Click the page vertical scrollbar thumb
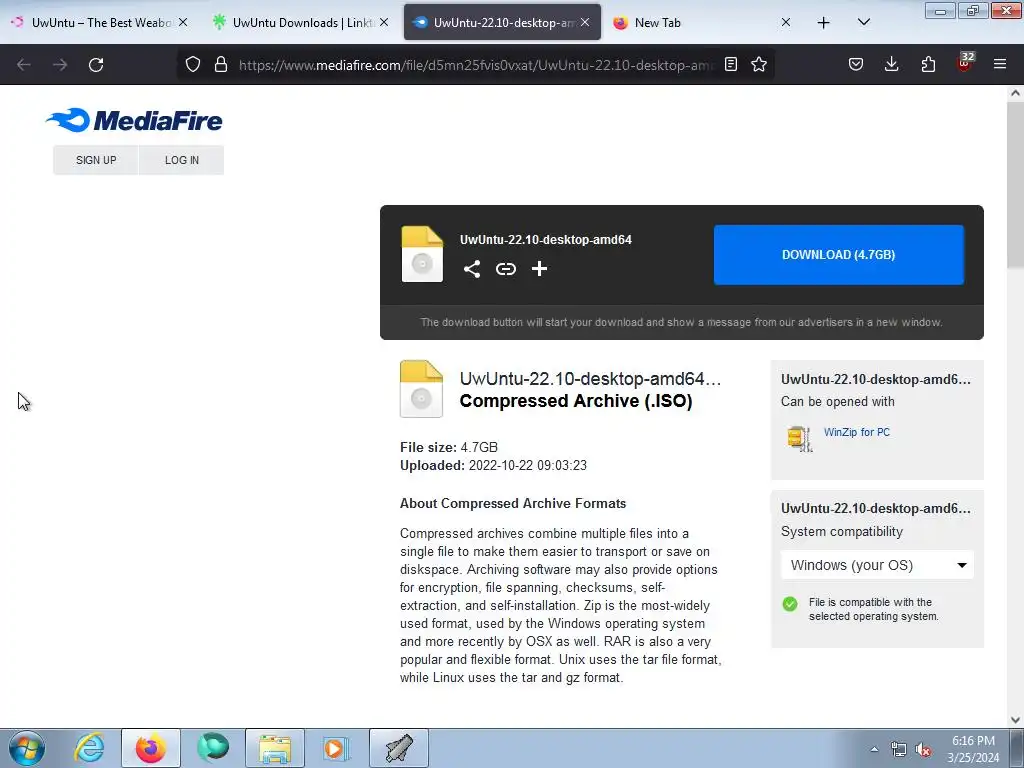Image resolution: width=1024 pixels, height=768 pixels. (x=1015, y=184)
